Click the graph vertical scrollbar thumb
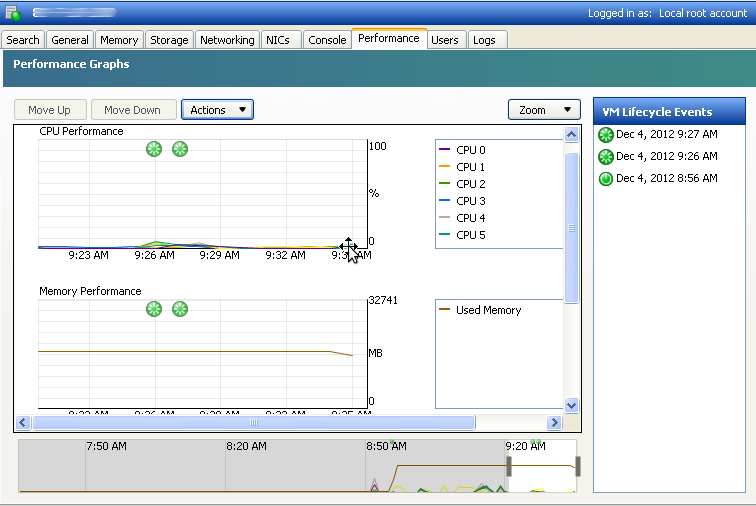This screenshot has width=756, height=506. coord(571,228)
